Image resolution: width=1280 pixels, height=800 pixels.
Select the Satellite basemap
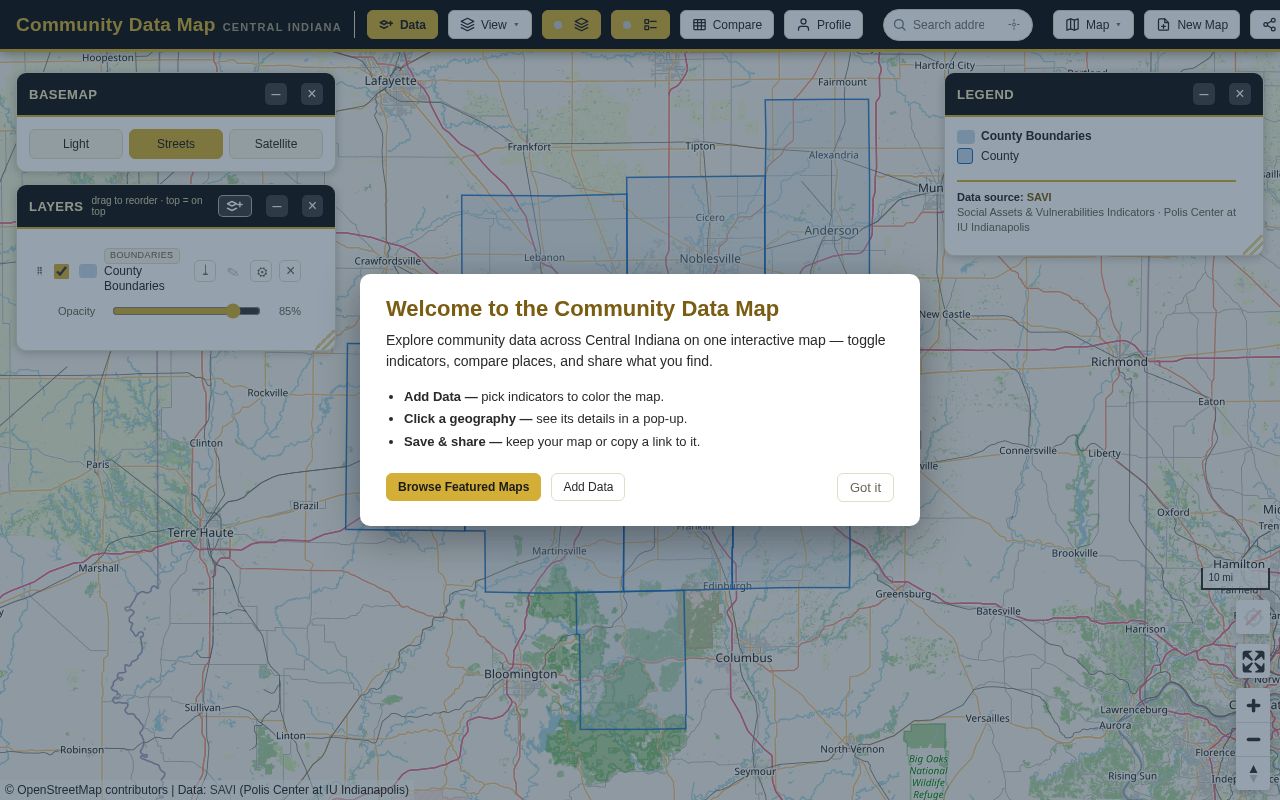pyautogui.click(x=276, y=144)
